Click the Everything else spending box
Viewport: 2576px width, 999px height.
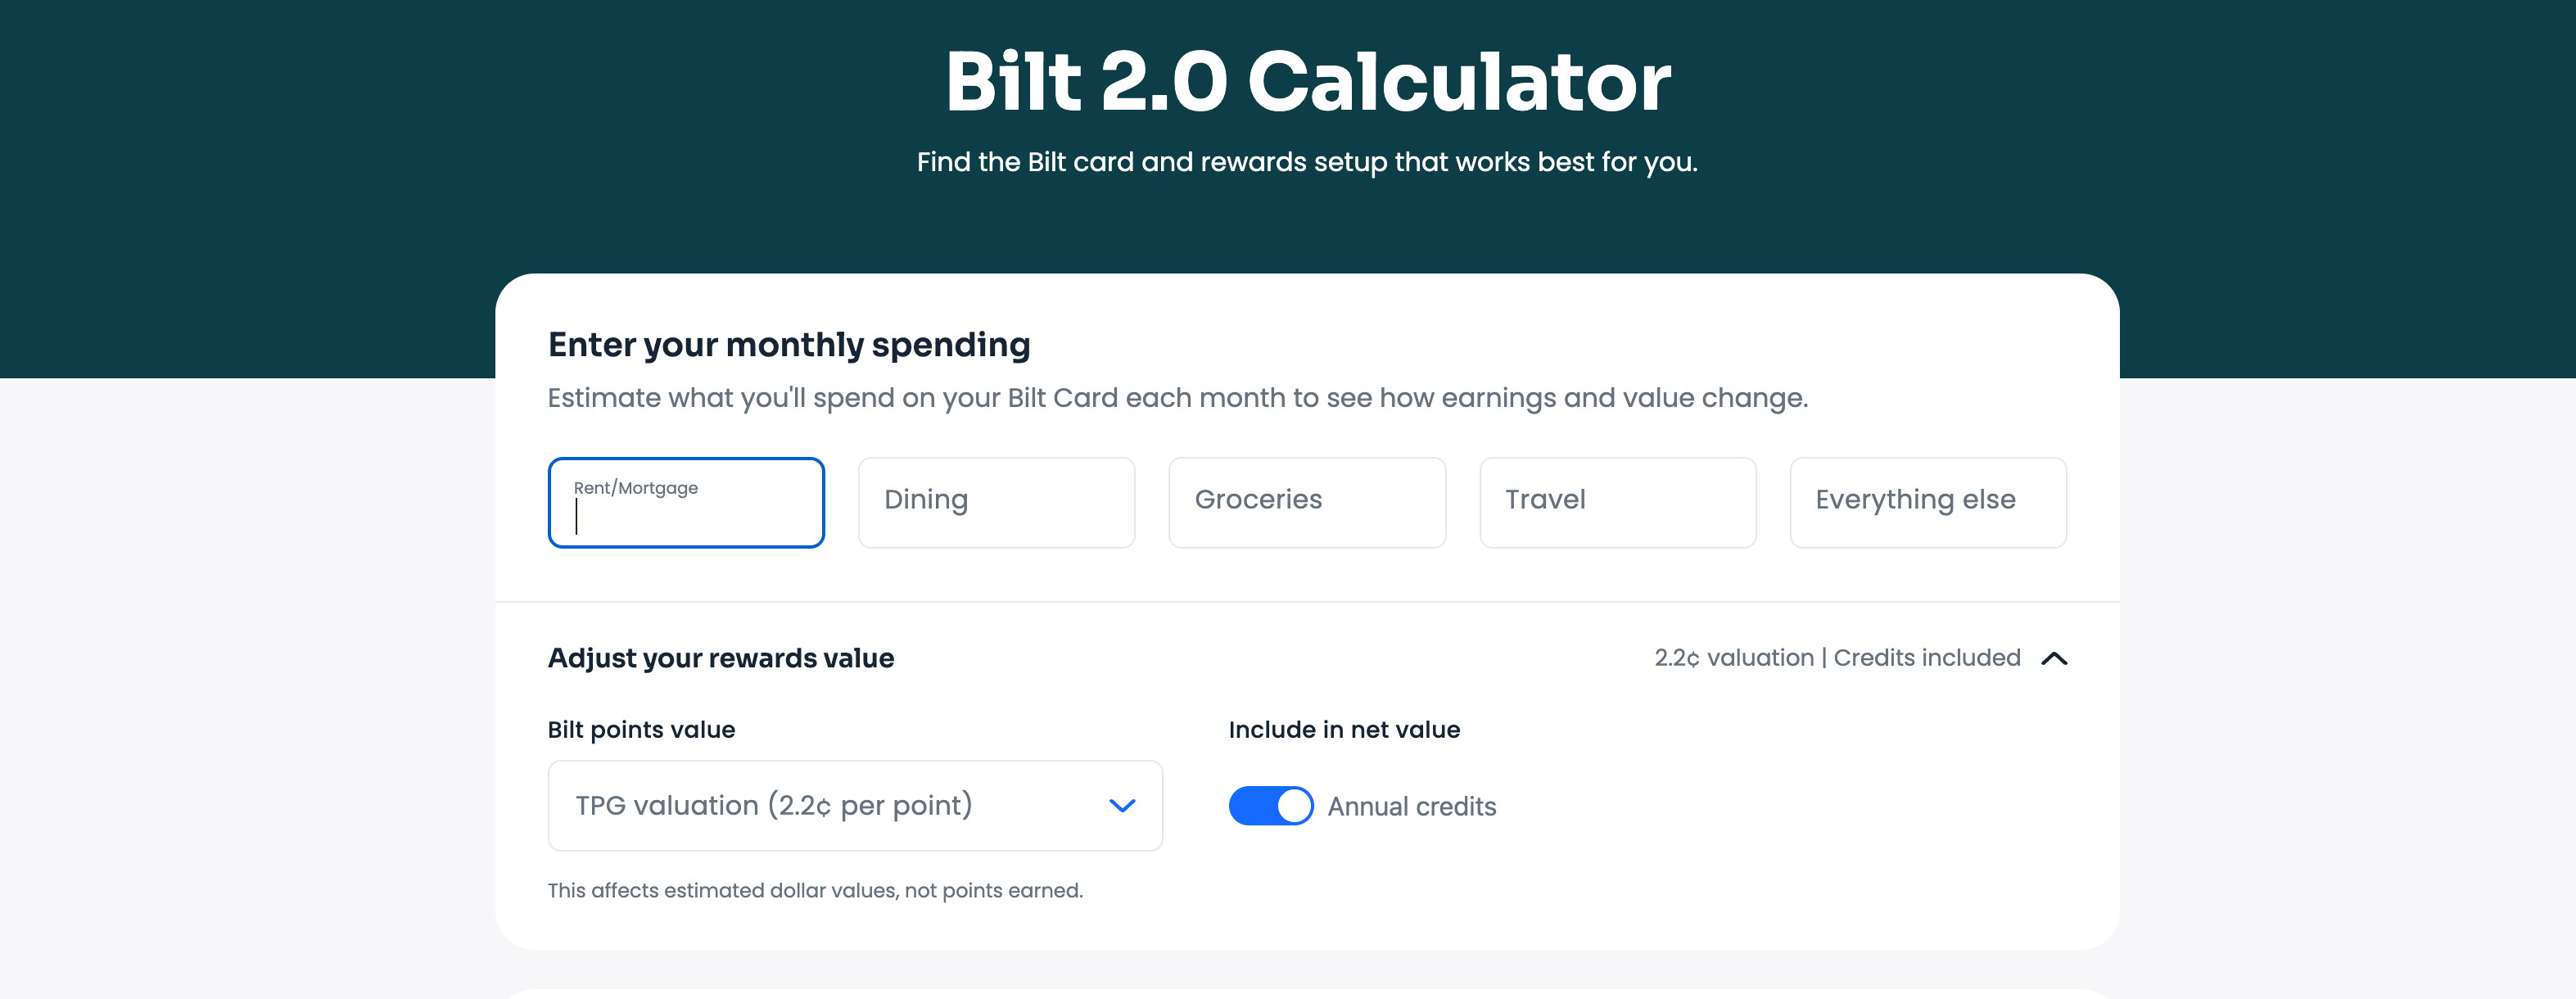(1928, 502)
